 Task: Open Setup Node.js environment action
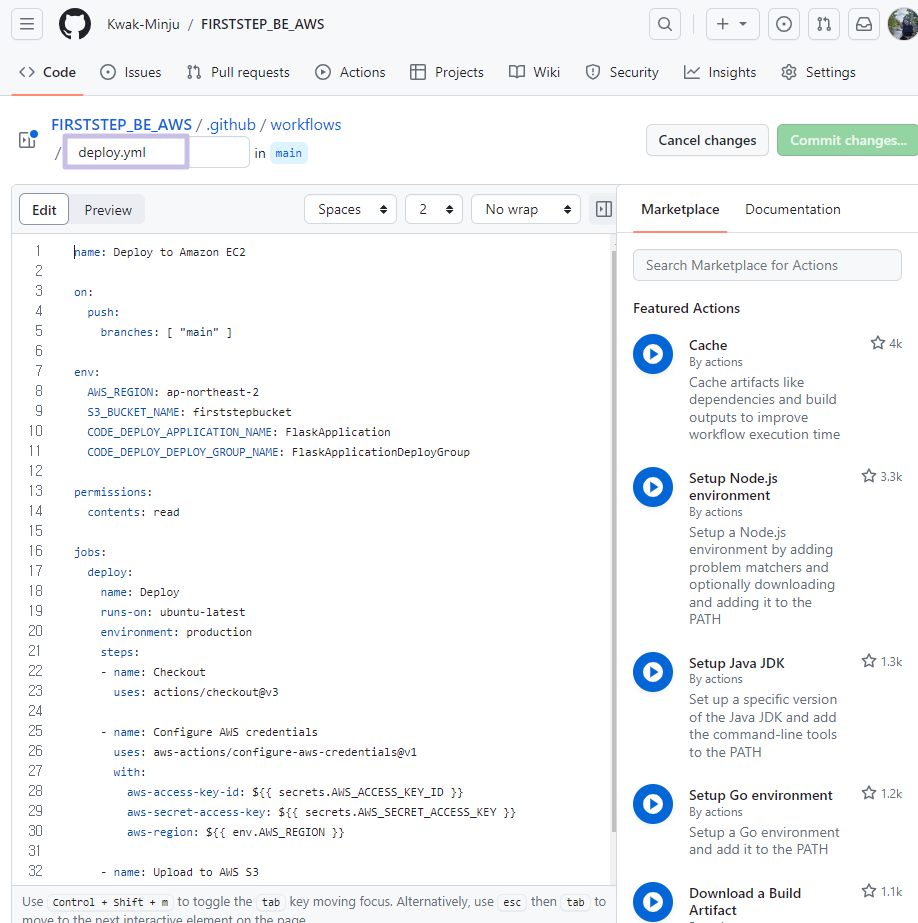[x=733, y=486]
